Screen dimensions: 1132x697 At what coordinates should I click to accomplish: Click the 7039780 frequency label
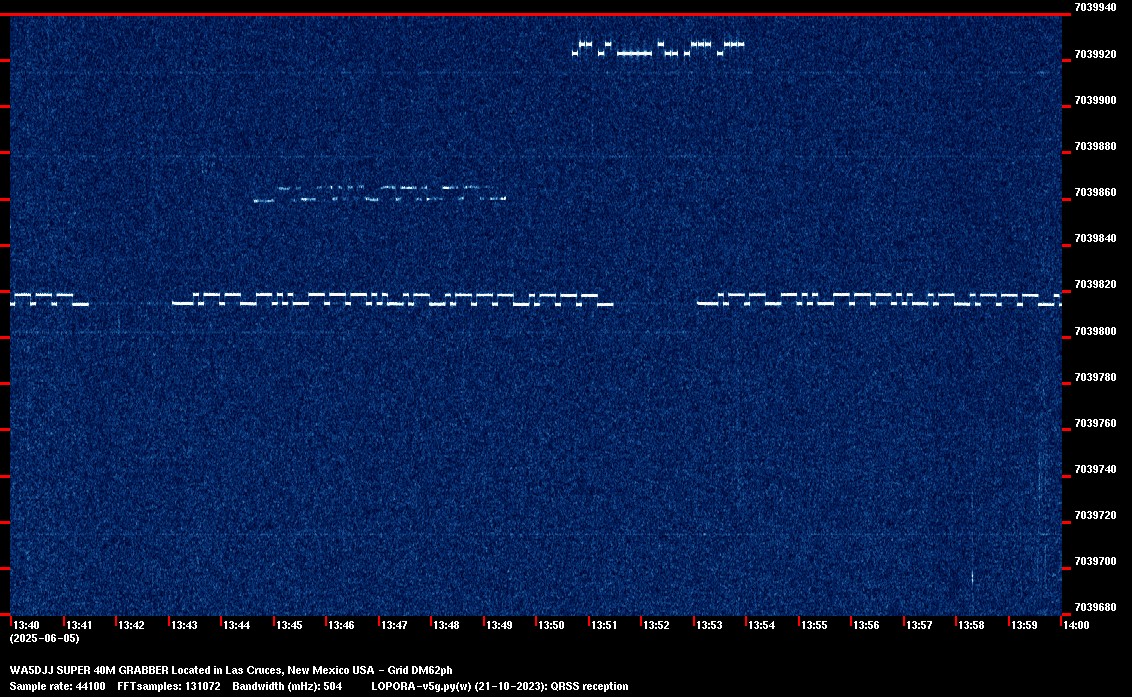pyautogui.click(x=1095, y=377)
